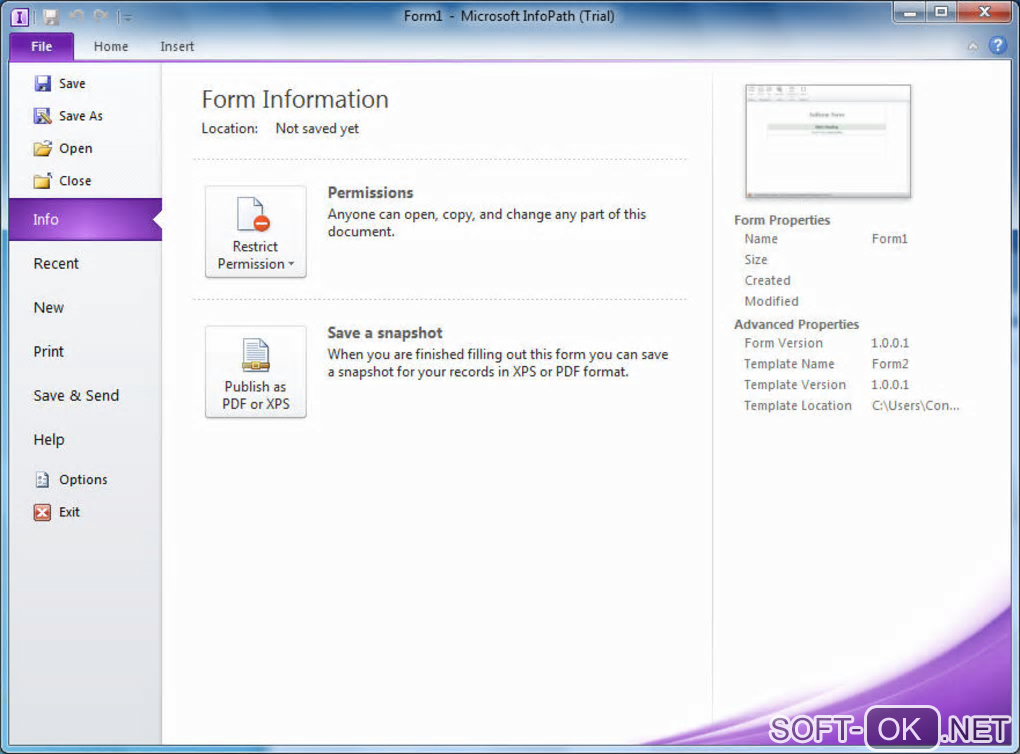Click the Exit label in sidebar

[69, 512]
